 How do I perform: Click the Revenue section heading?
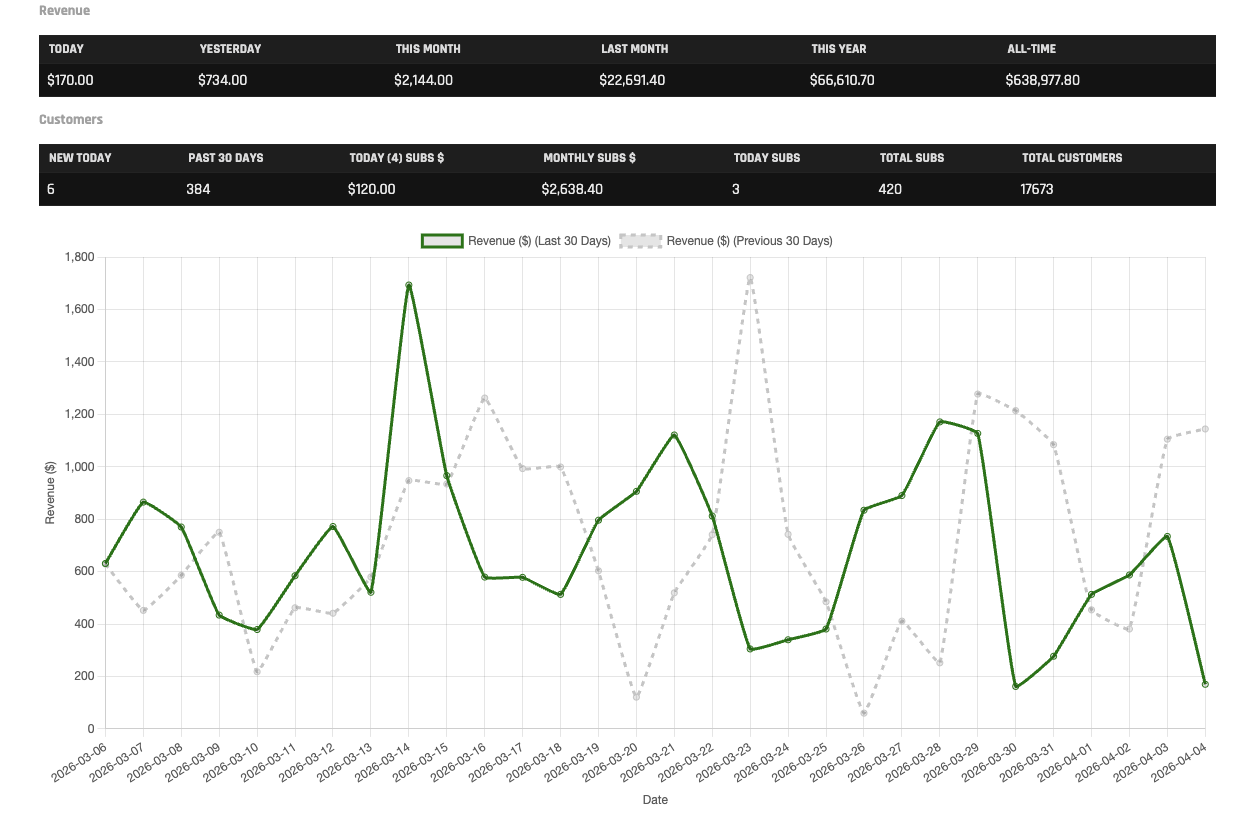64,11
